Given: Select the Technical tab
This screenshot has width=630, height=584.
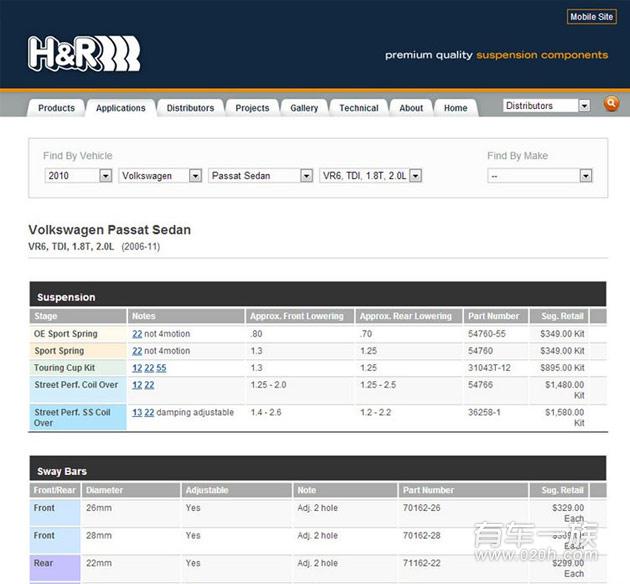Looking at the screenshot, I should pyautogui.click(x=359, y=108).
